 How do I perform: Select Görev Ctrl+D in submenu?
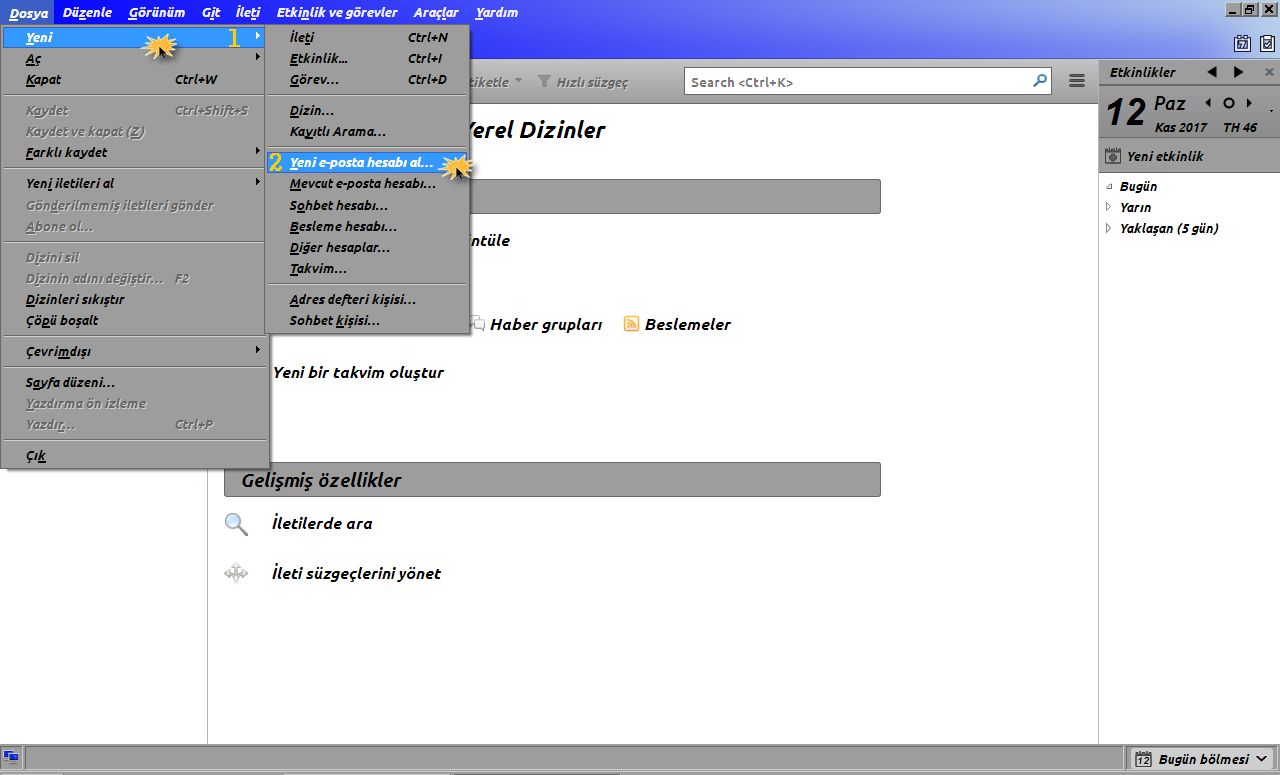coord(367,79)
